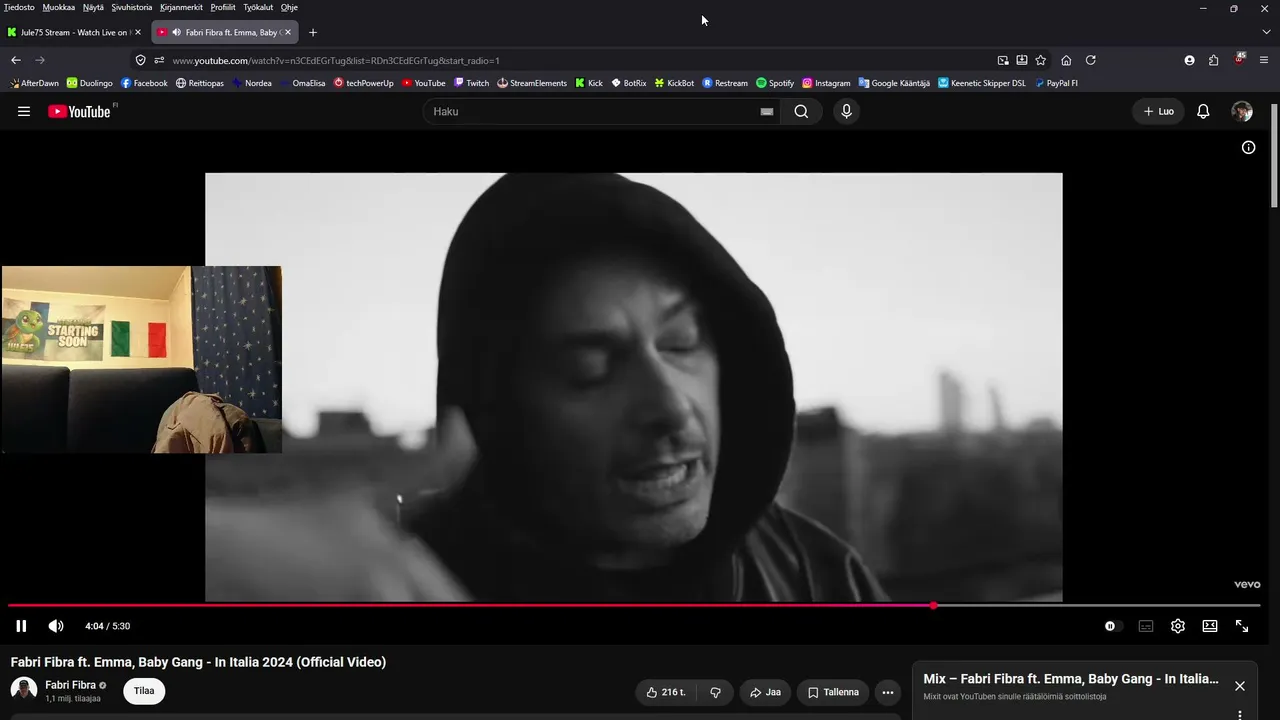Share the video with Jaa button
Image resolution: width=1280 pixels, height=720 pixels.
pos(765,692)
